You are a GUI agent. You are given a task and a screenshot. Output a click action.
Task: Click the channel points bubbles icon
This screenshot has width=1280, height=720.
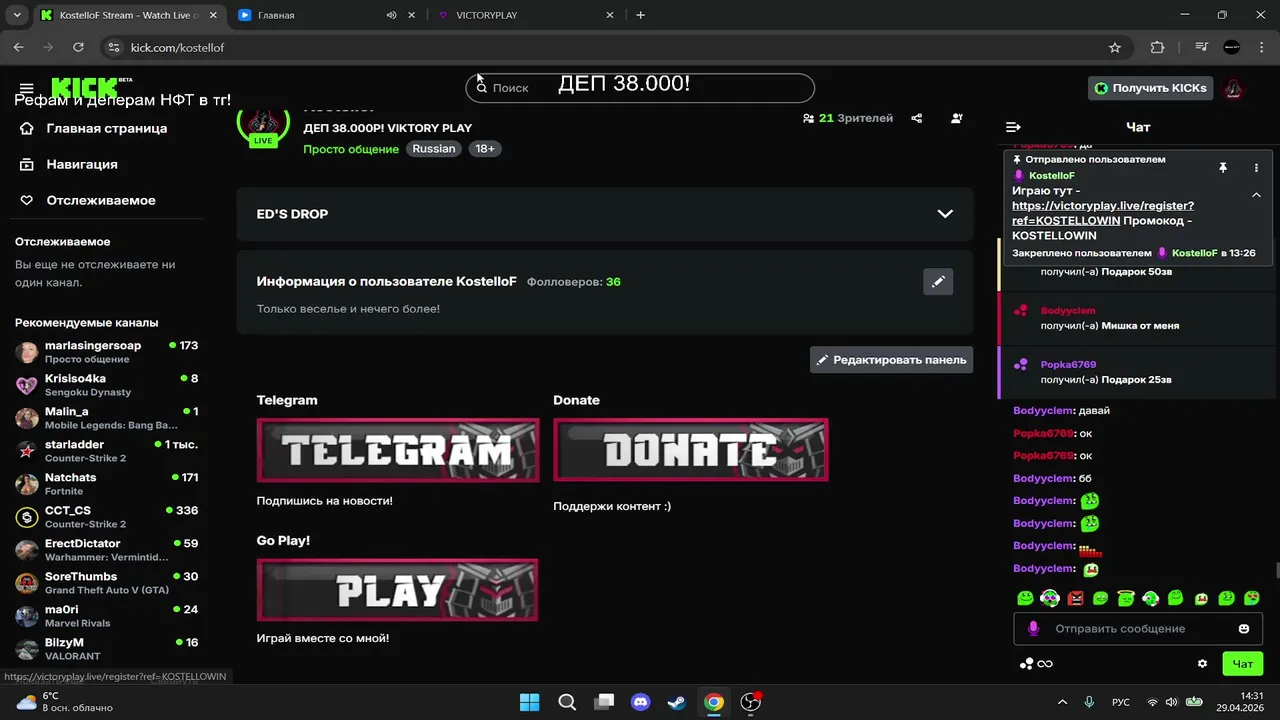(x=1026, y=664)
